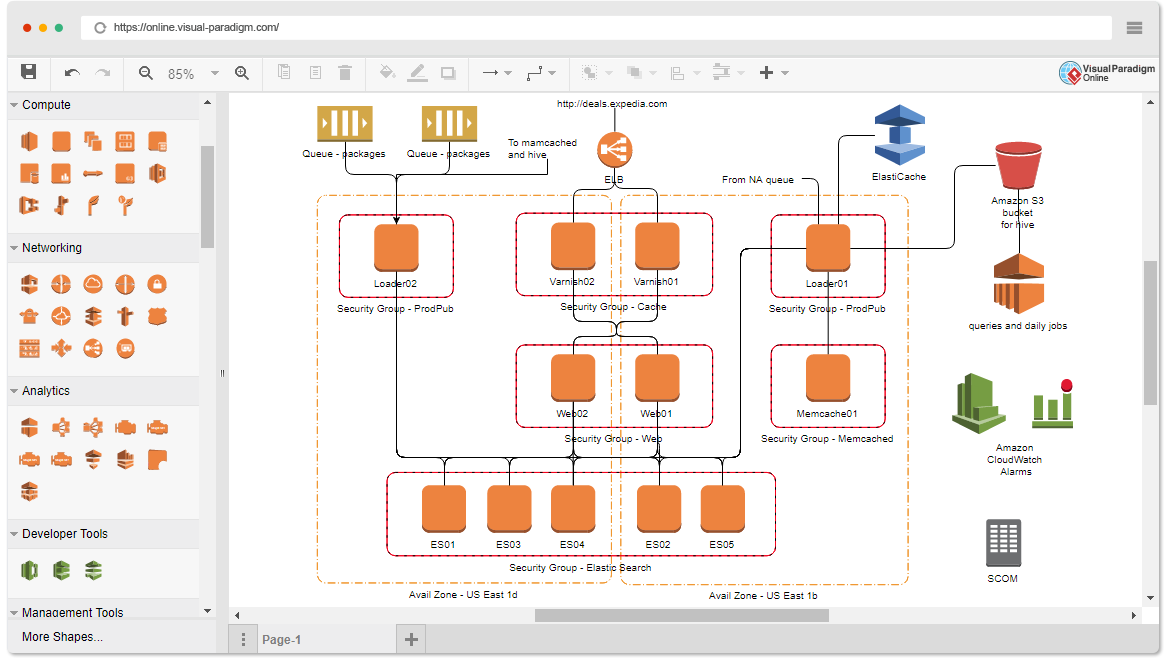
Task: Click the Save floppy disk icon
Action: tap(28, 72)
